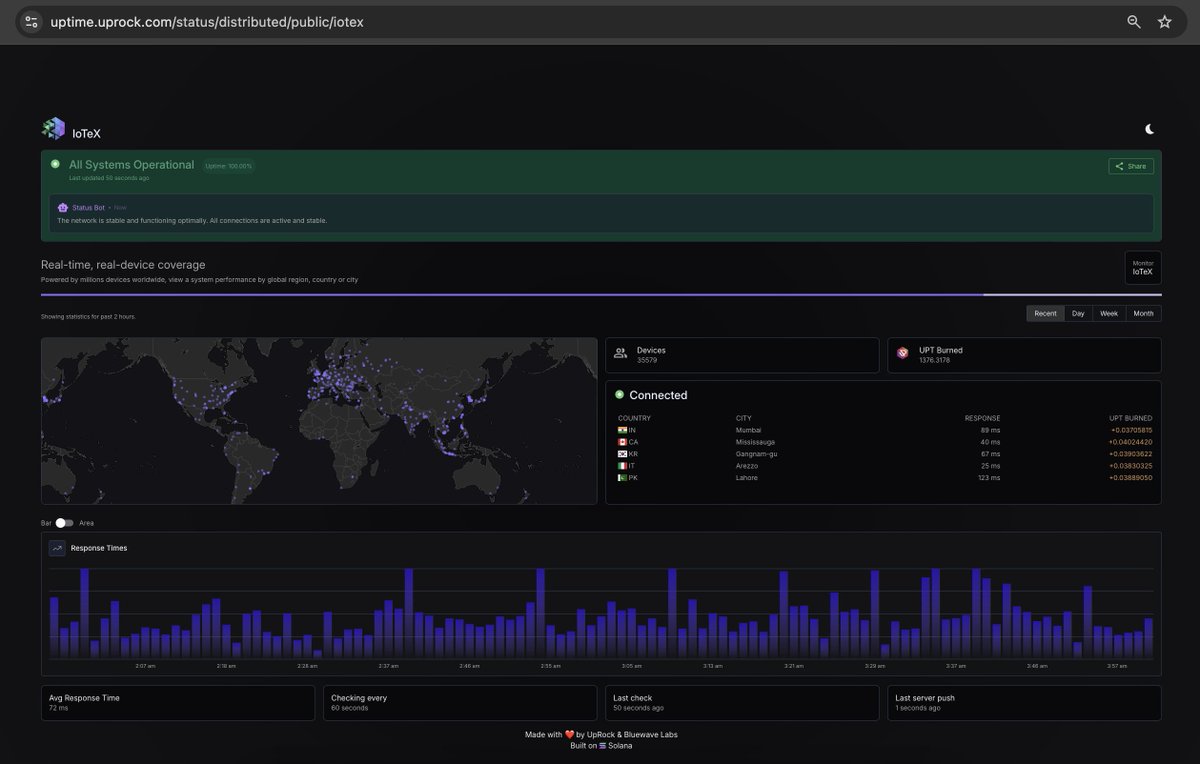The image size is (1200, 764).
Task: Click the Response Times chart icon
Action: click(57, 548)
